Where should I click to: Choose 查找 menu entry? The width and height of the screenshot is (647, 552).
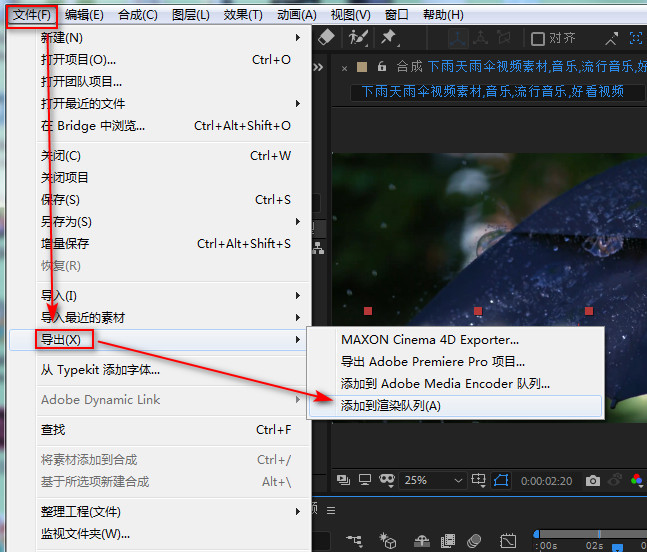point(173,430)
